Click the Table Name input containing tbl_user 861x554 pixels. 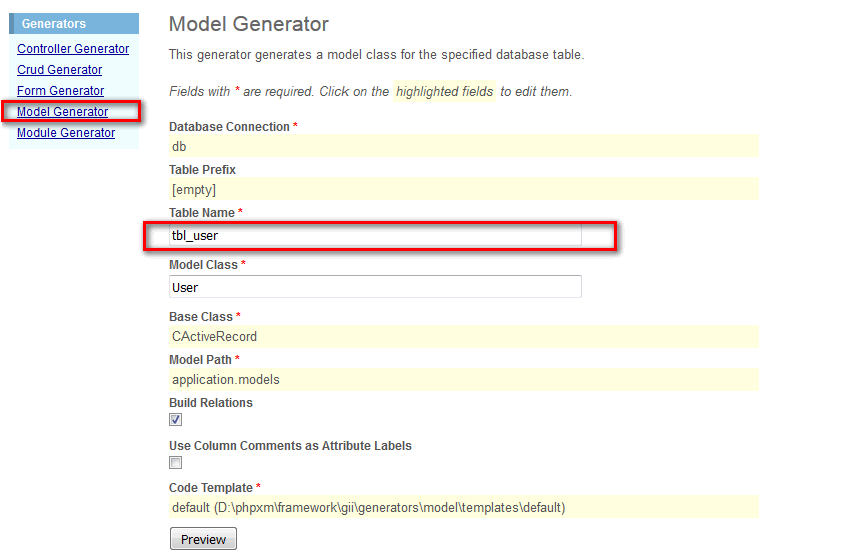[x=376, y=235]
